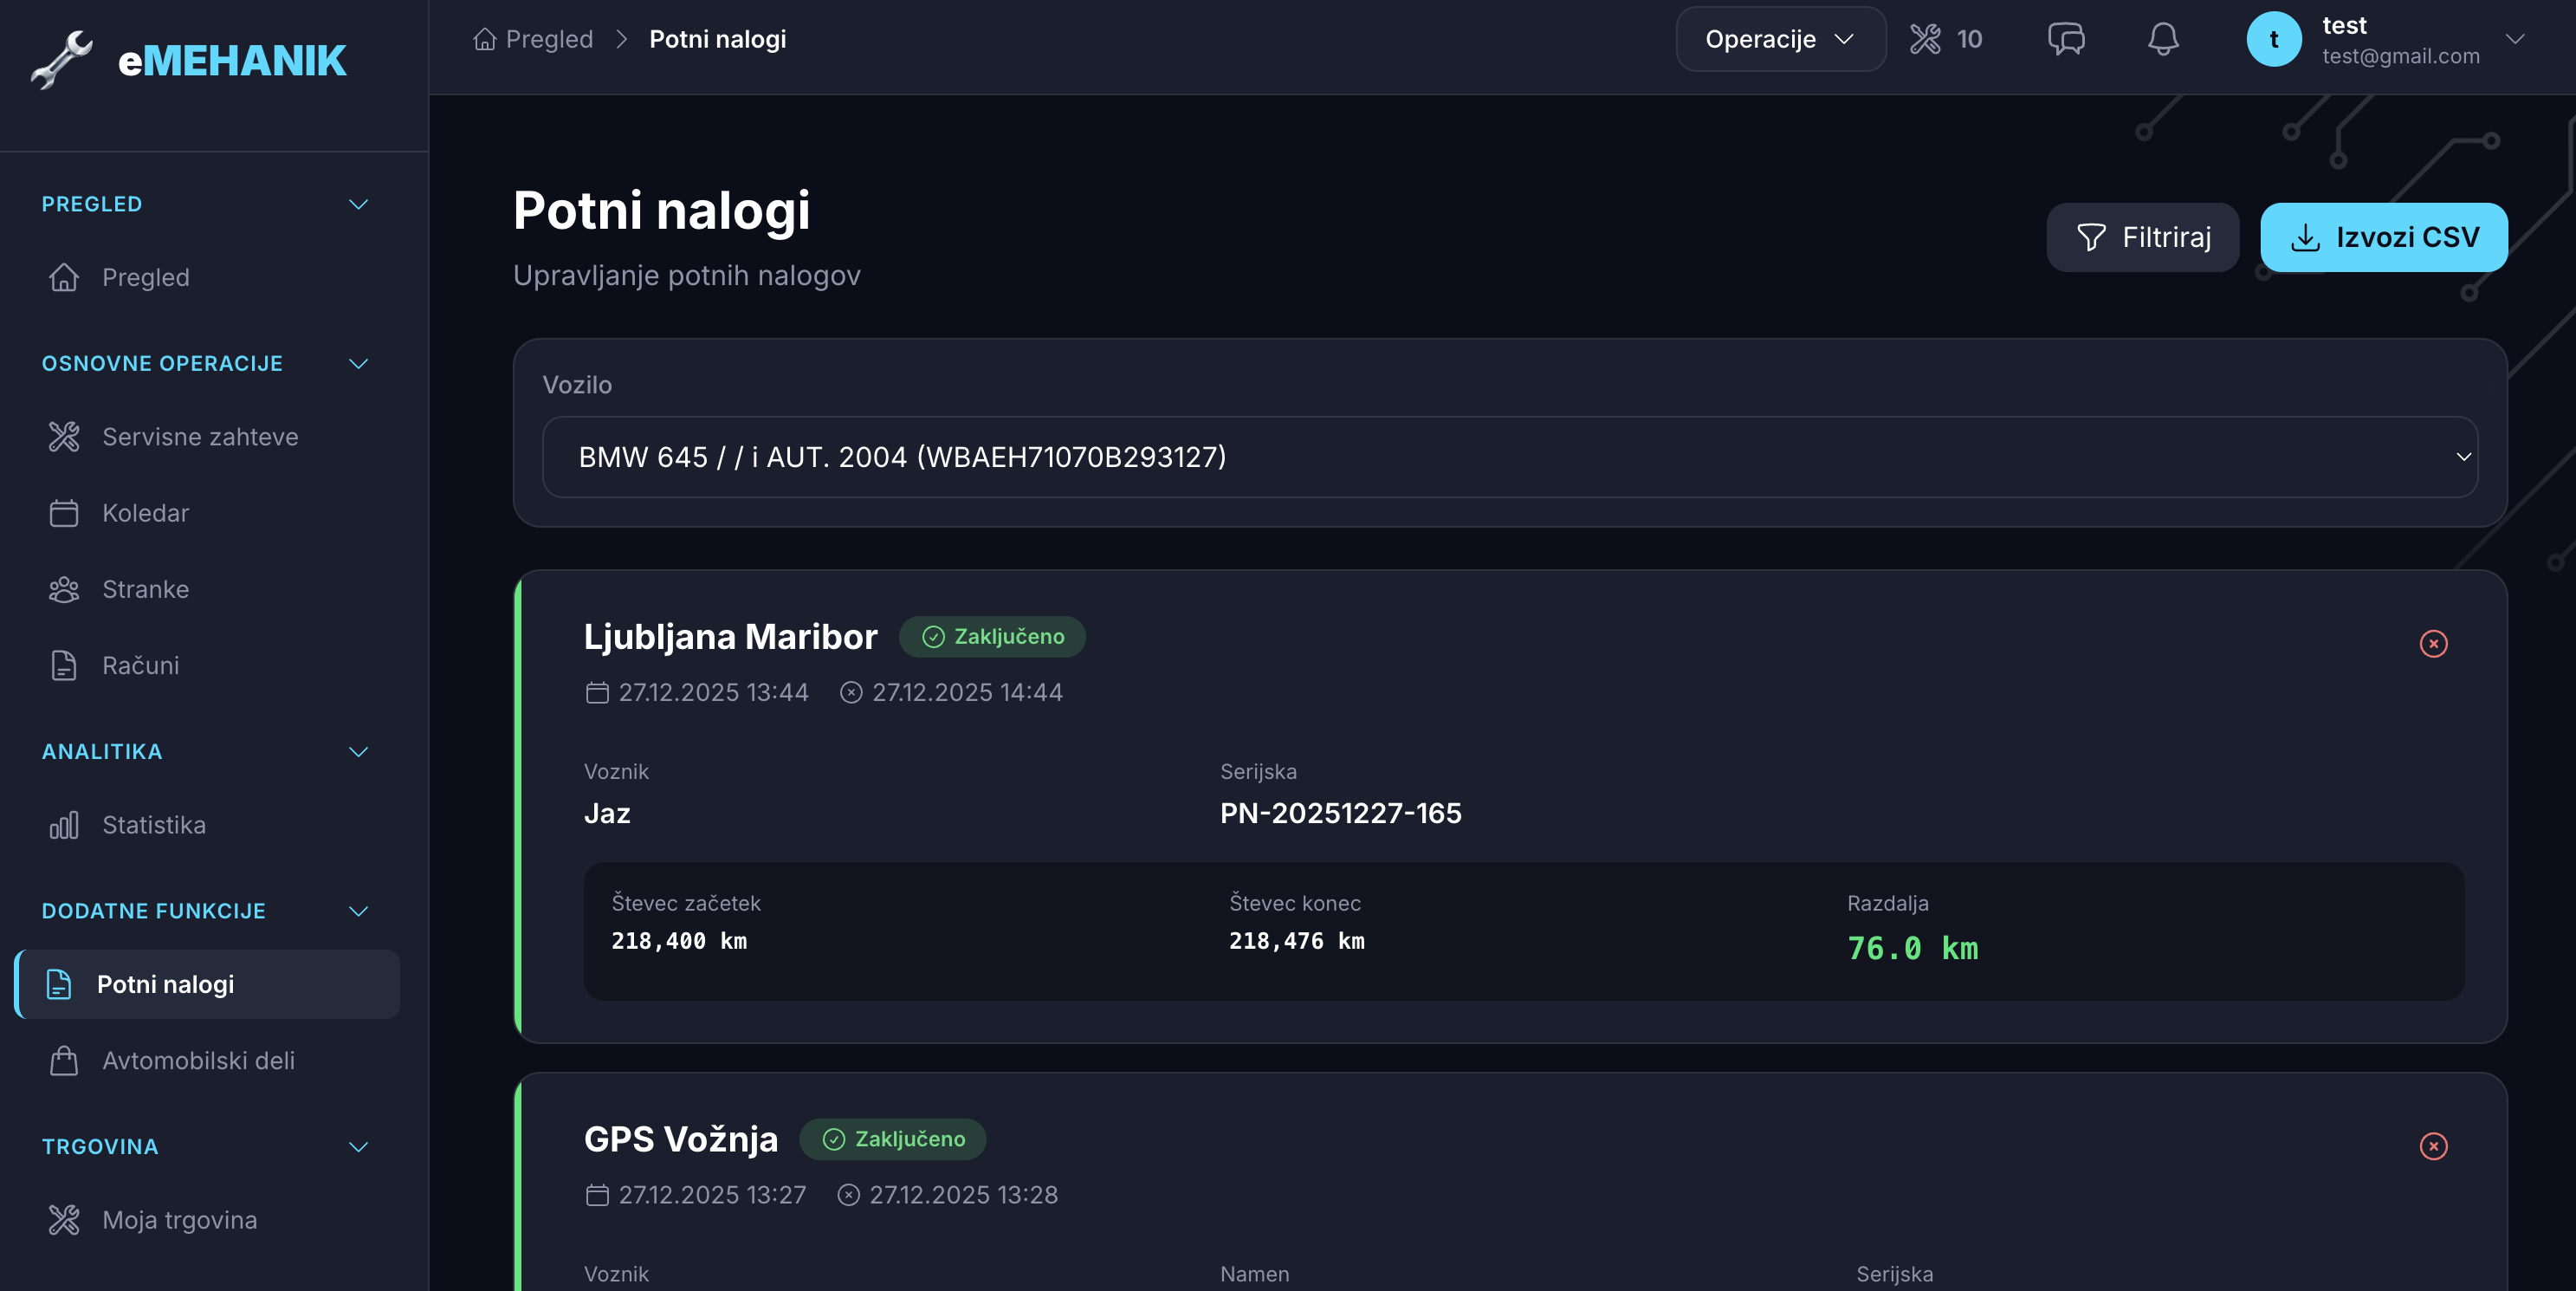This screenshot has height=1291, width=2576.
Task: Open the Koledar calendar icon
Action: click(x=63, y=513)
